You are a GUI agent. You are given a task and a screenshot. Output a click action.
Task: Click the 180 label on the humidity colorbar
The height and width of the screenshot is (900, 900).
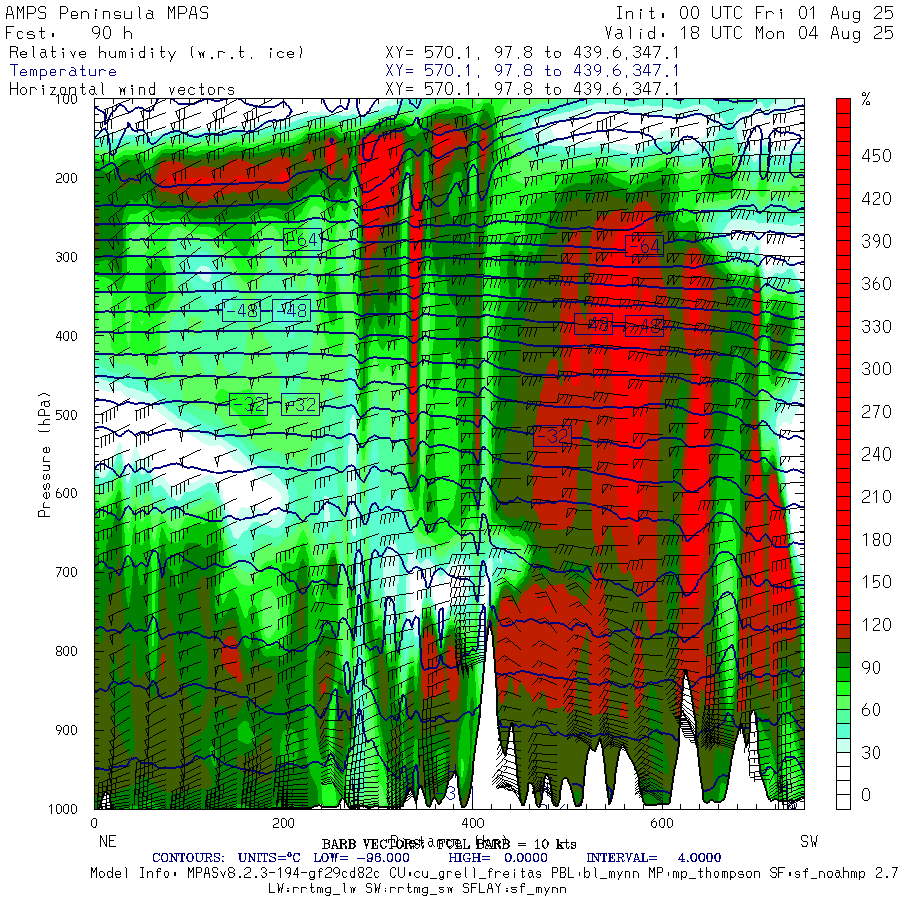point(876,540)
